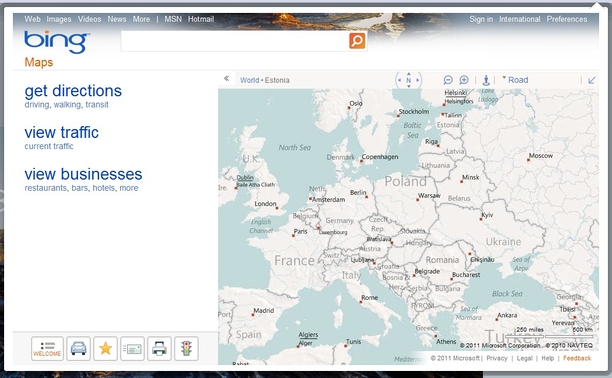Collapse the left panel with the double chevron
Screen dimensions: 612x378
coord(226,78)
